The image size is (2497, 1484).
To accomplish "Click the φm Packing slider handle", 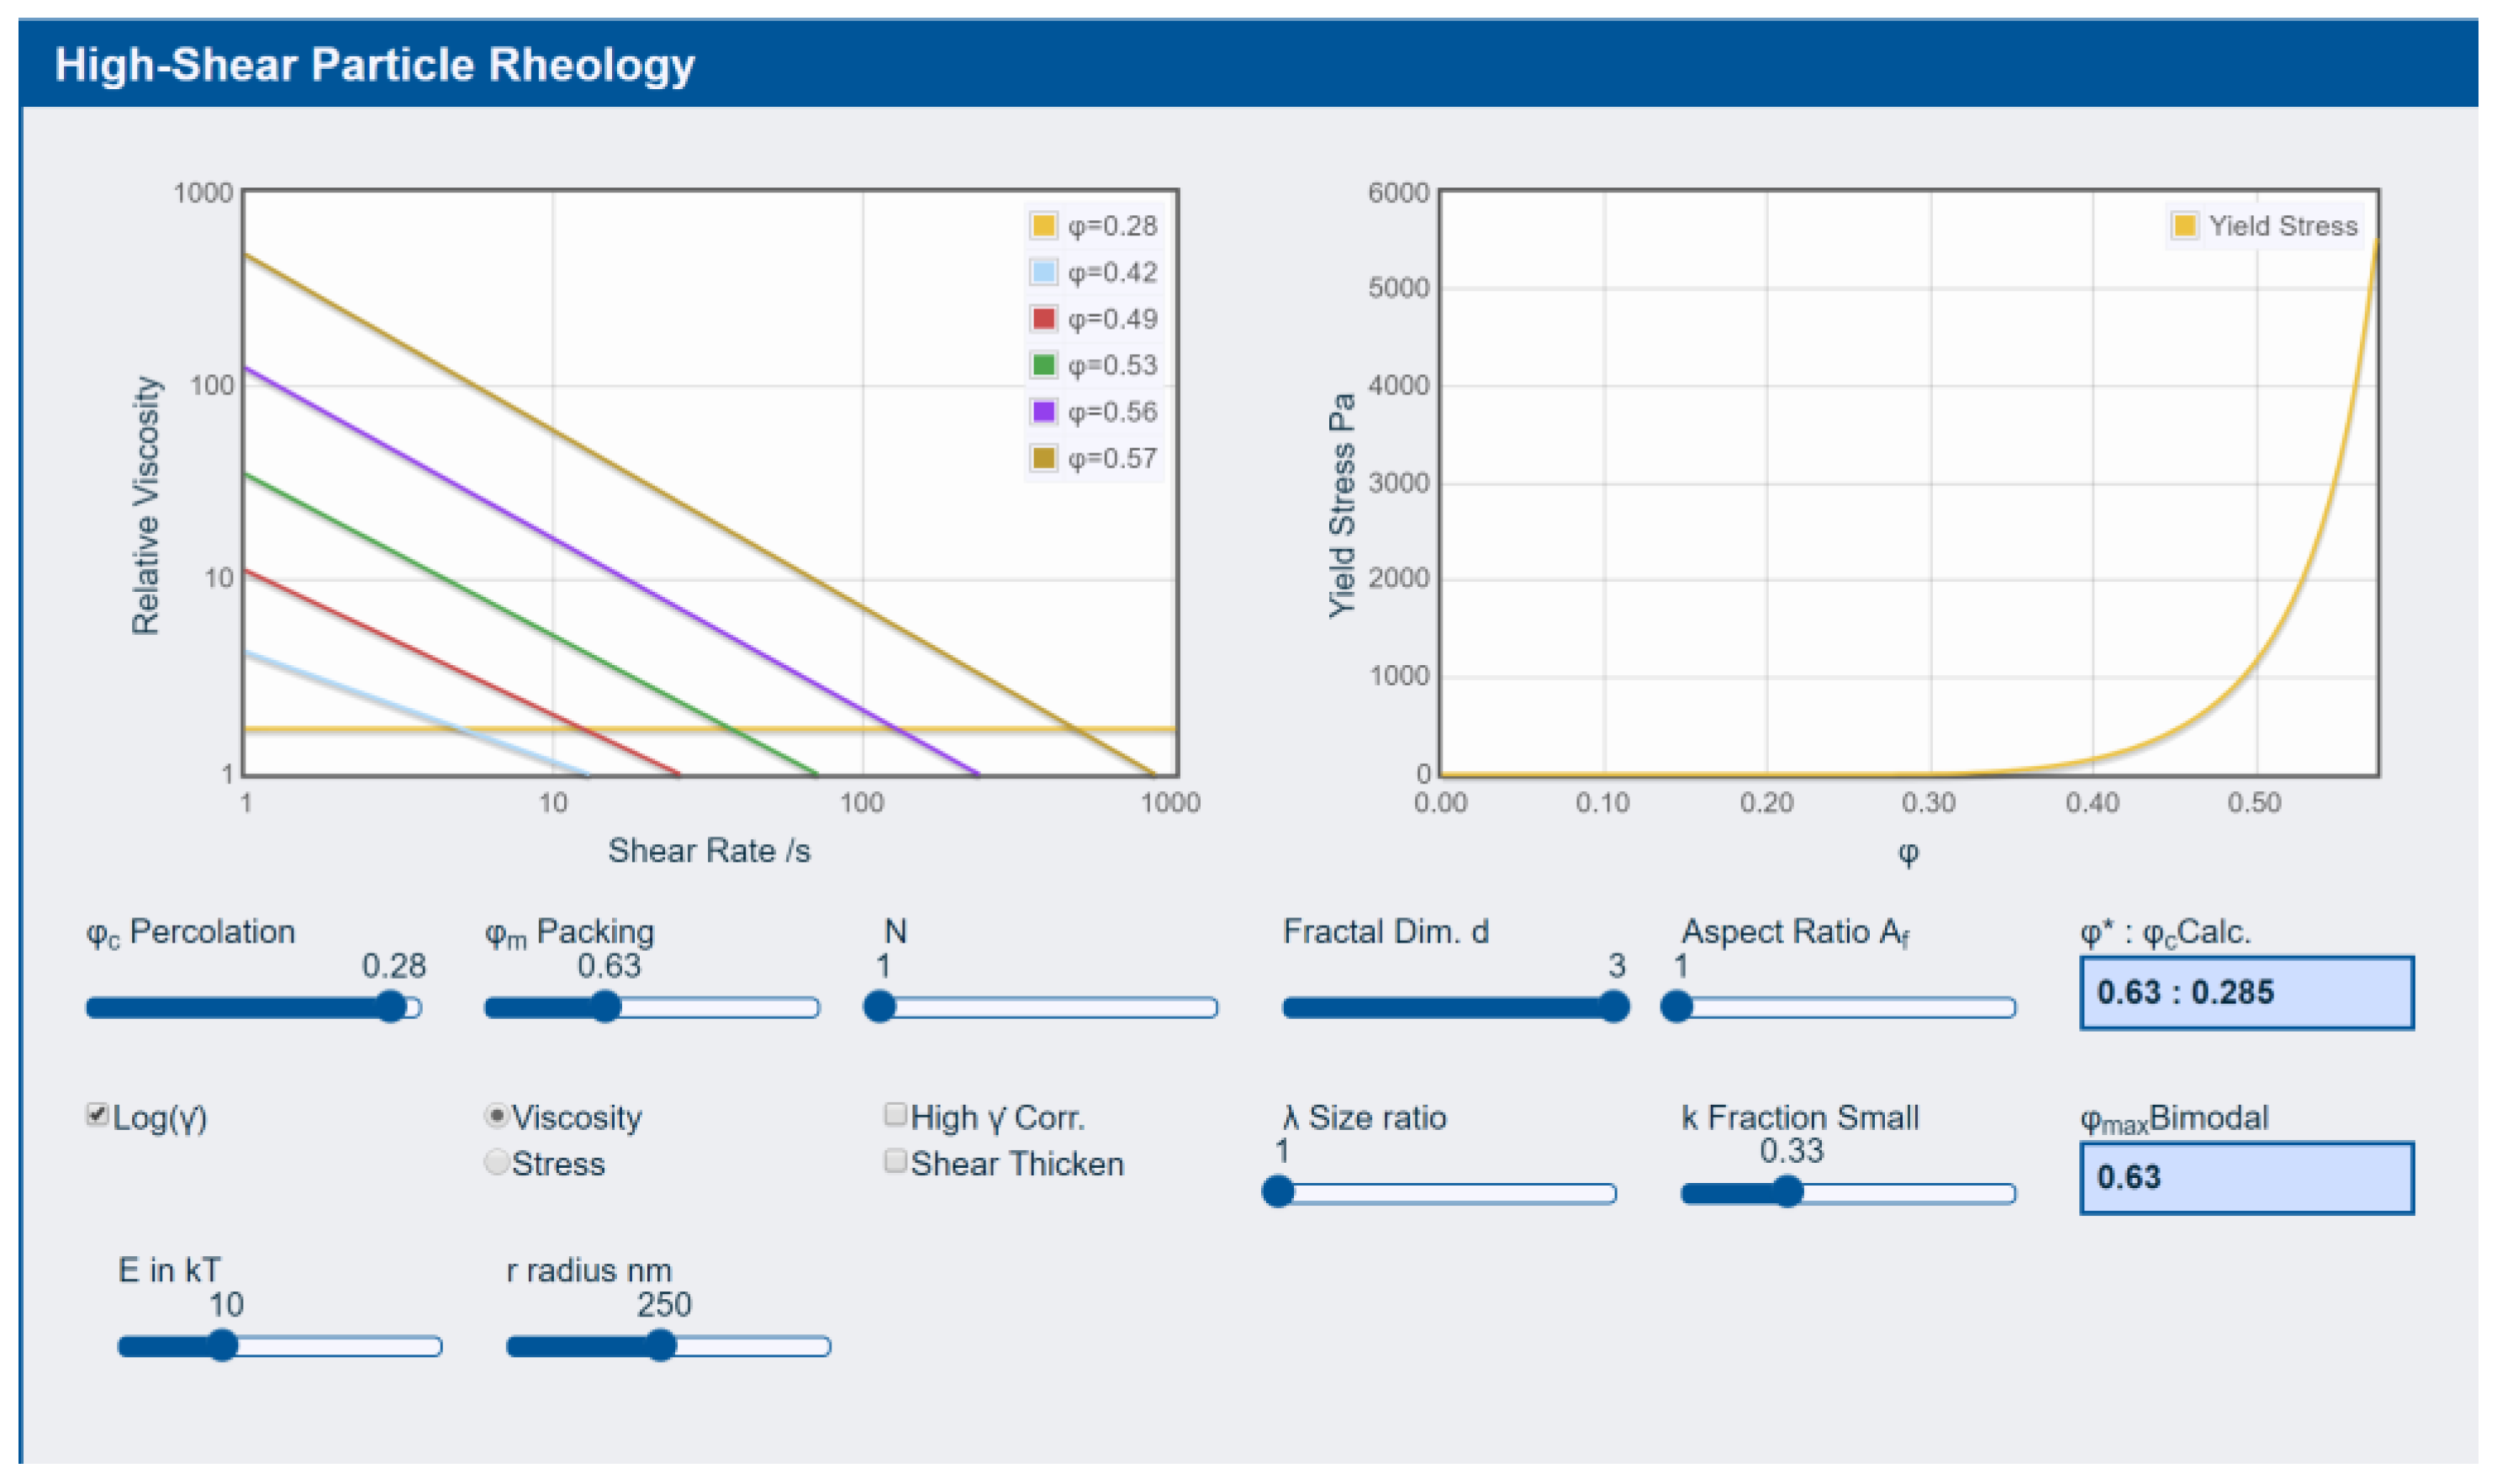I will click(605, 1006).
